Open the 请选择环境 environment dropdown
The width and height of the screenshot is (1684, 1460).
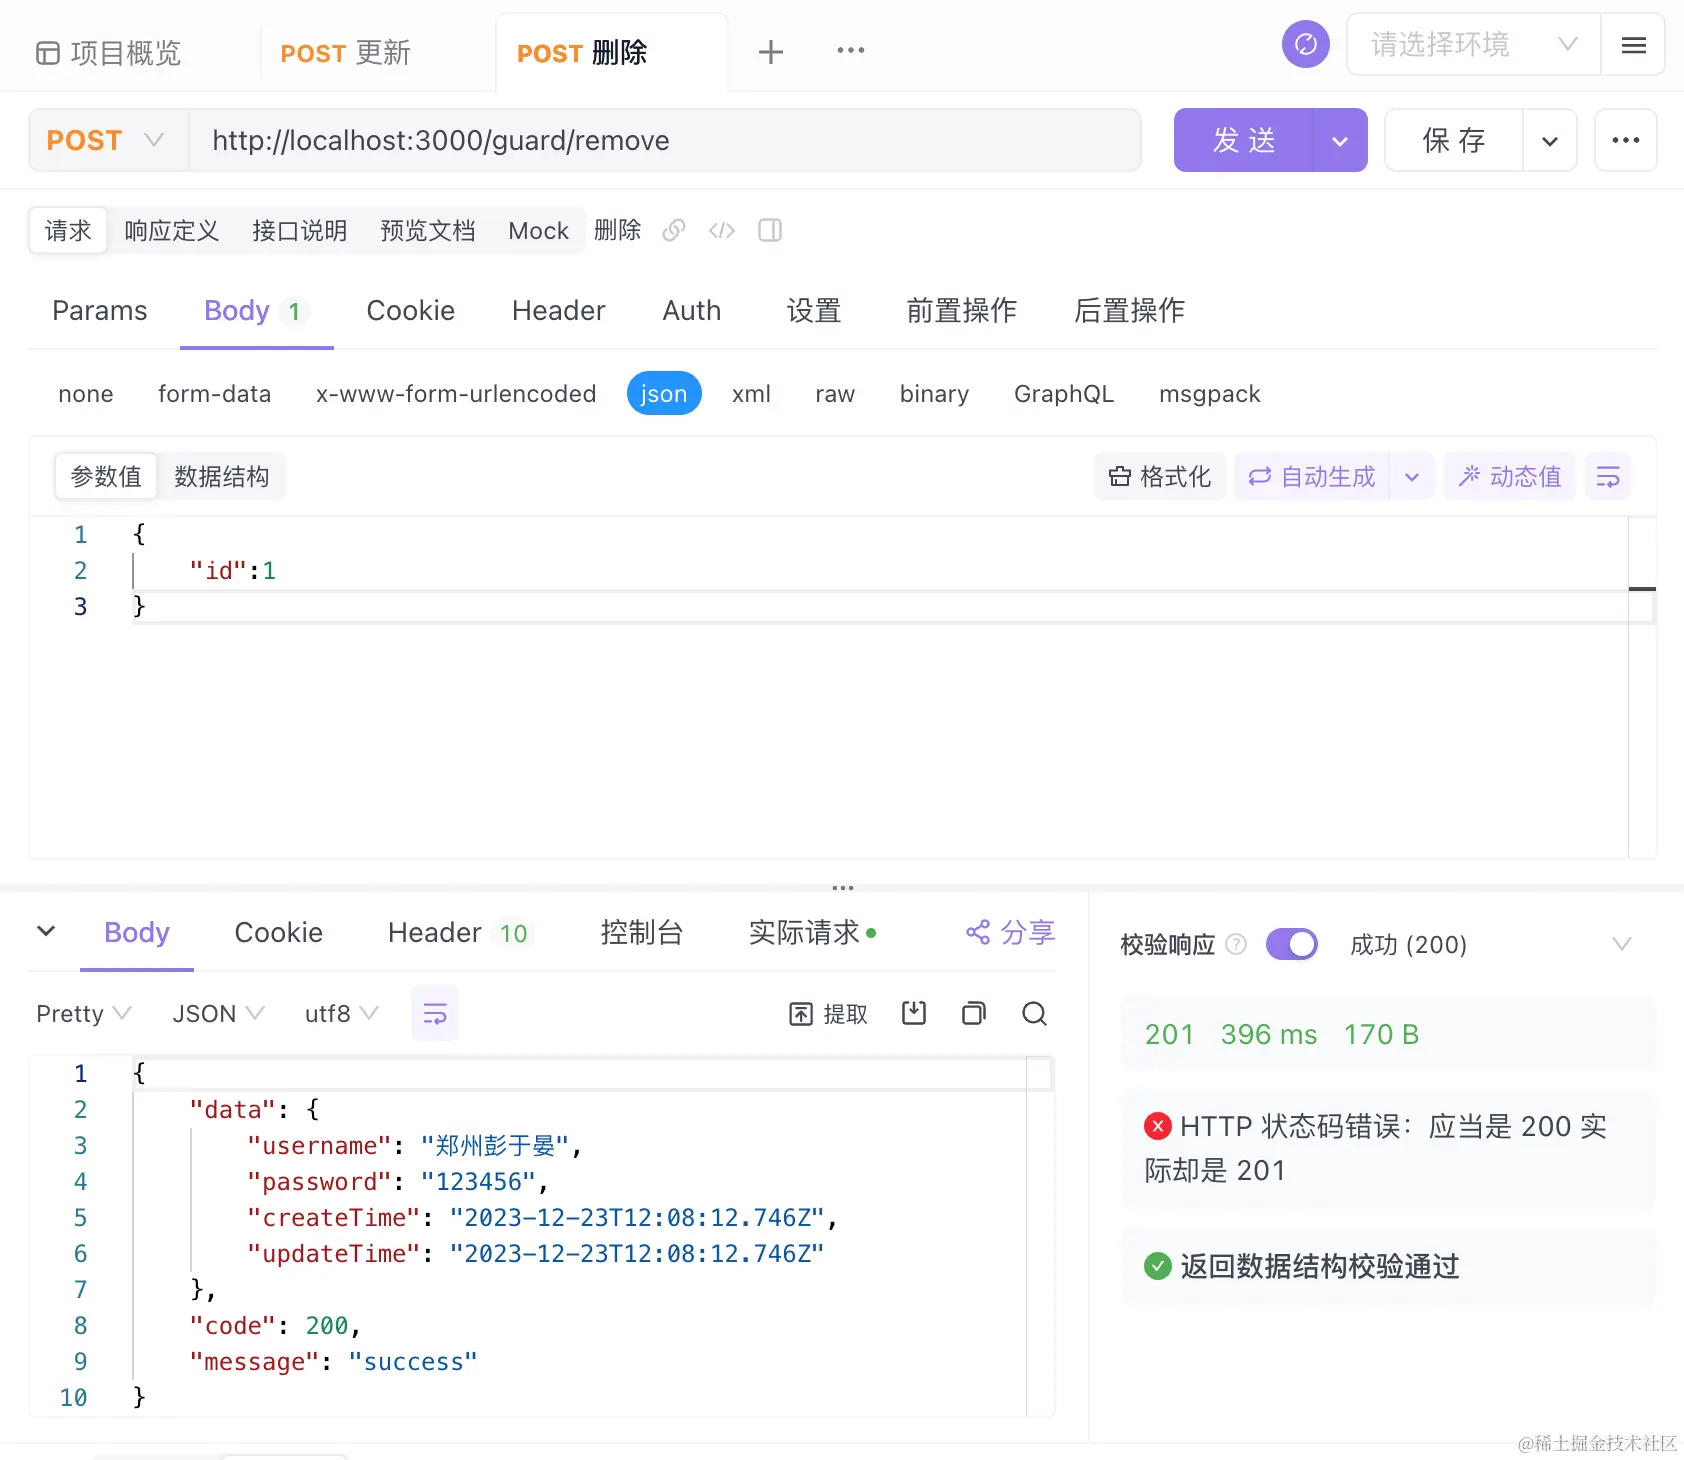pyautogui.click(x=1474, y=45)
